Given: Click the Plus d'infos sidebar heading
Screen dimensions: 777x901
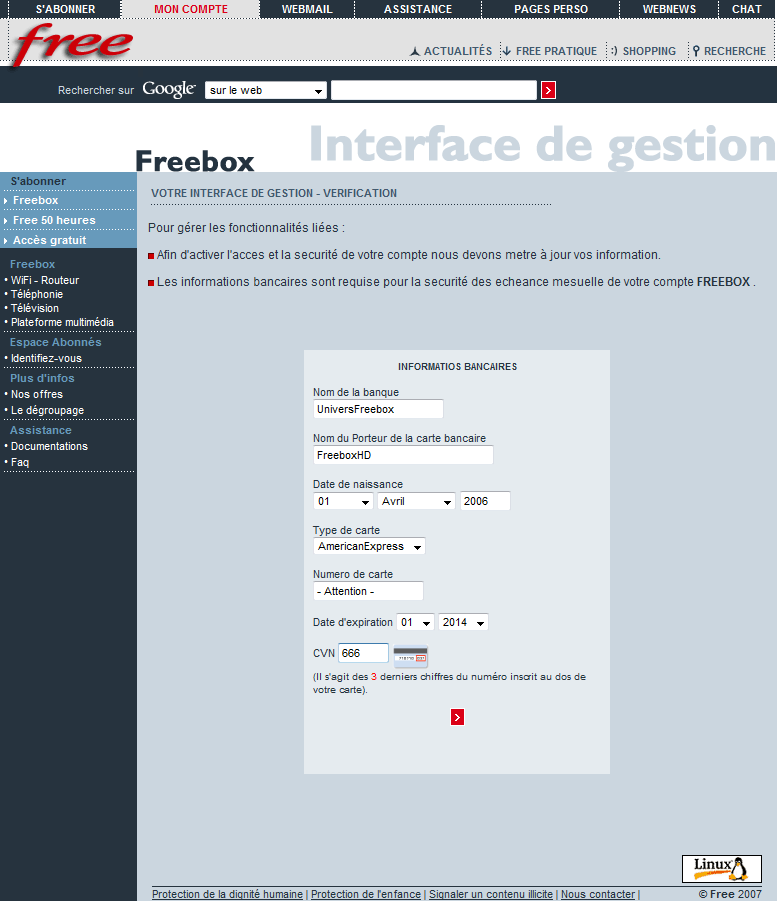Looking at the screenshot, I should [x=42, y=379].
